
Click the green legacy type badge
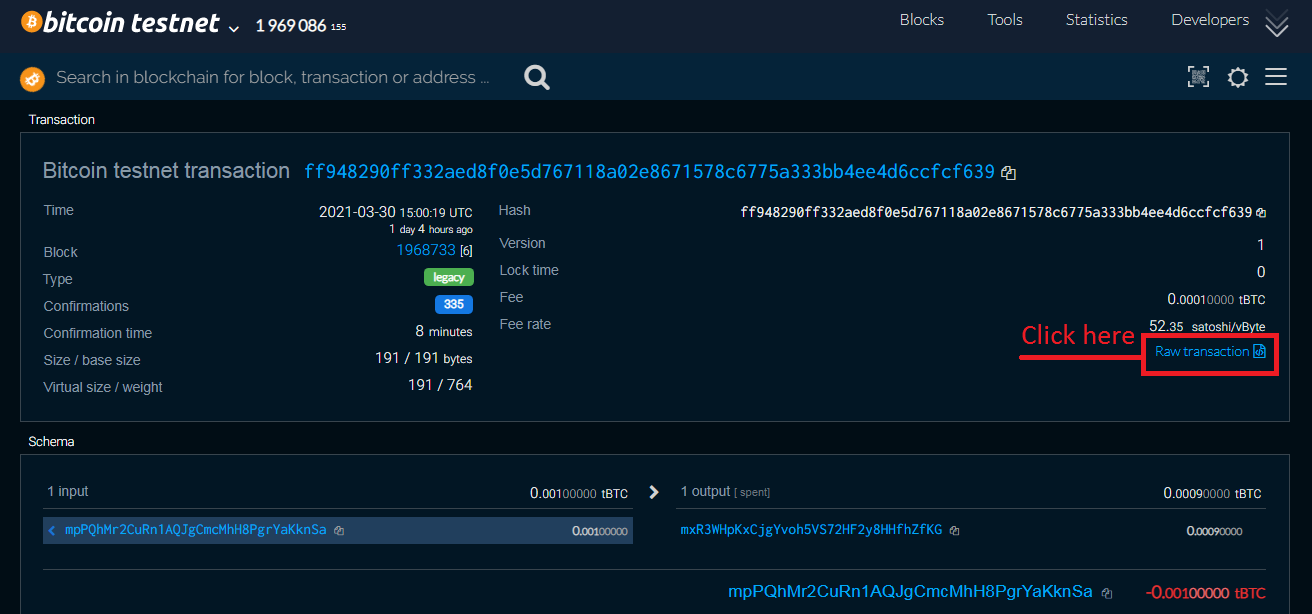click(448, 277)
